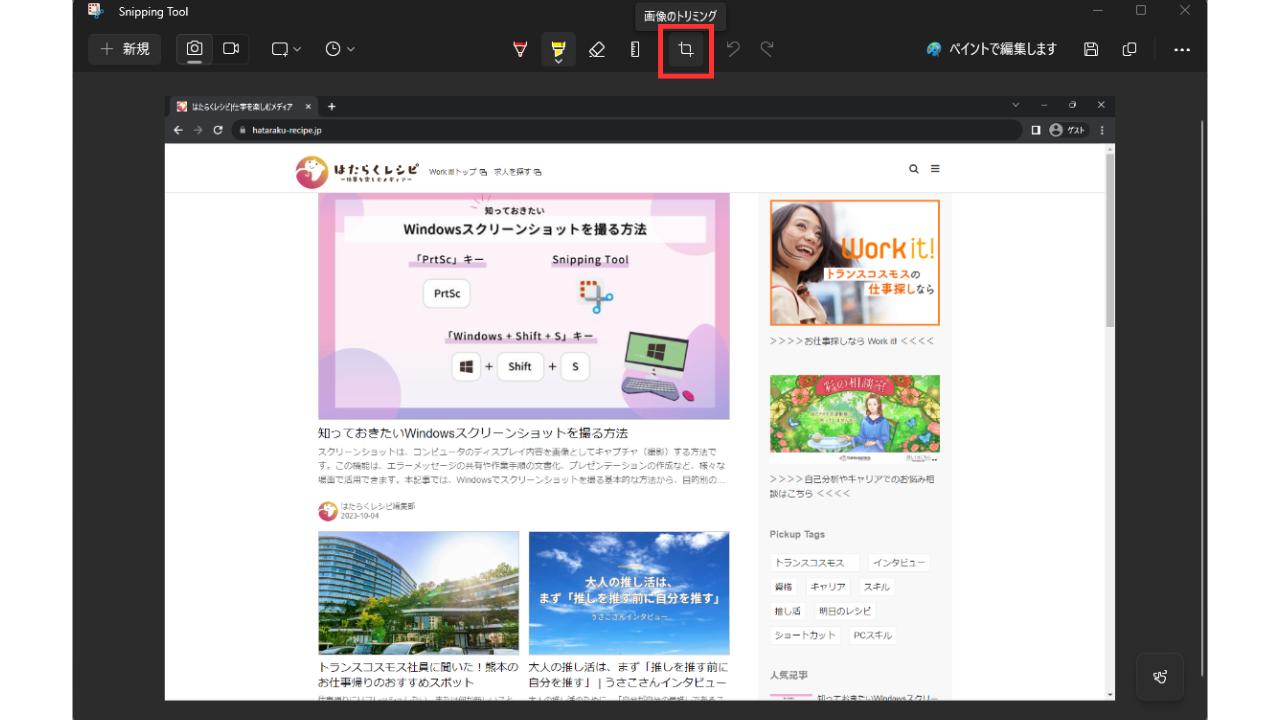Switch to snip camera mode
1280x720 pixels.
[x=195, y=49]
